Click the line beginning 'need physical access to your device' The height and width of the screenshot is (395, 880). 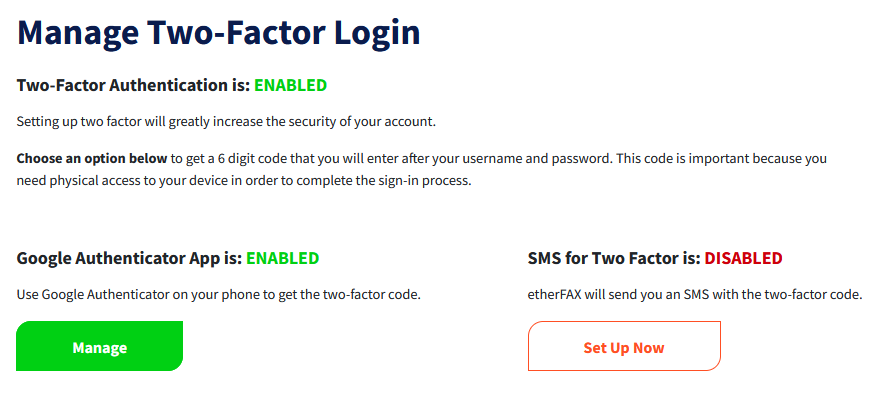coord(244,182)
